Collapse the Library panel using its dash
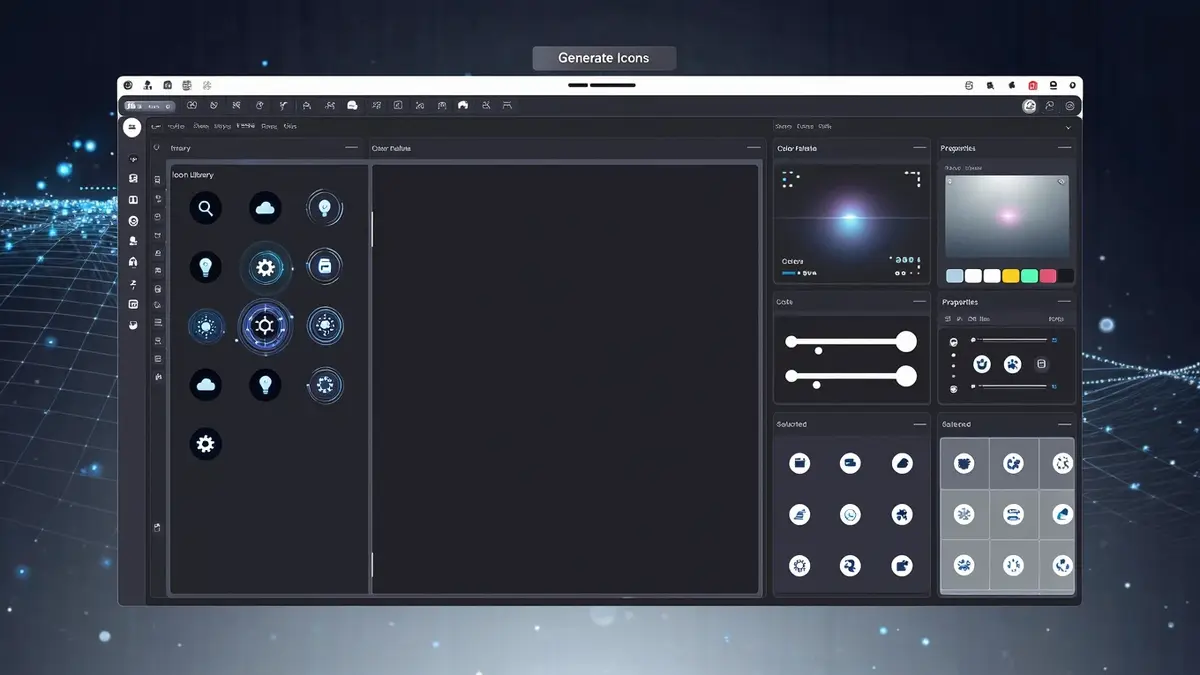 [351, 148]
